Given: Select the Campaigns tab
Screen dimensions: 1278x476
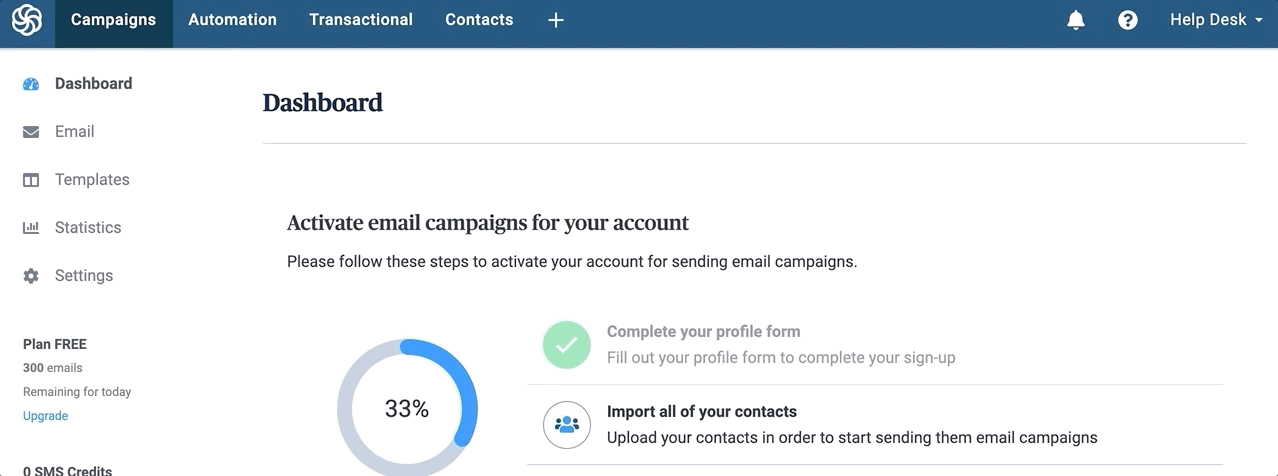Looking at the screenshot, I should 113,20.
